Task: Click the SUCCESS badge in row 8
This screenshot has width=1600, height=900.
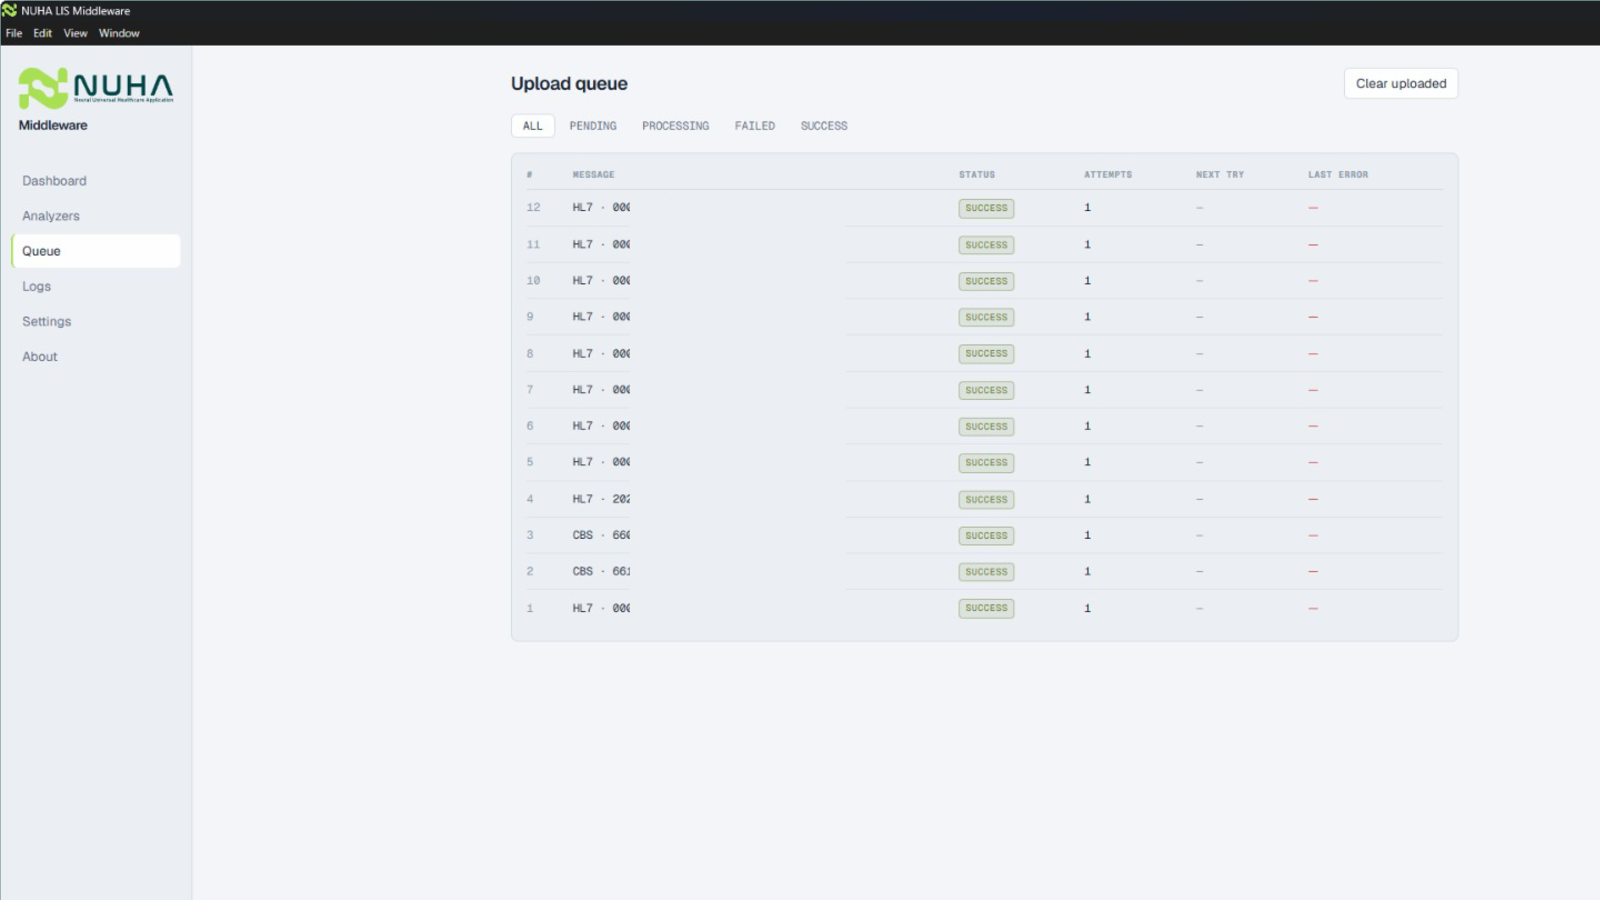Action: (986, 354)
